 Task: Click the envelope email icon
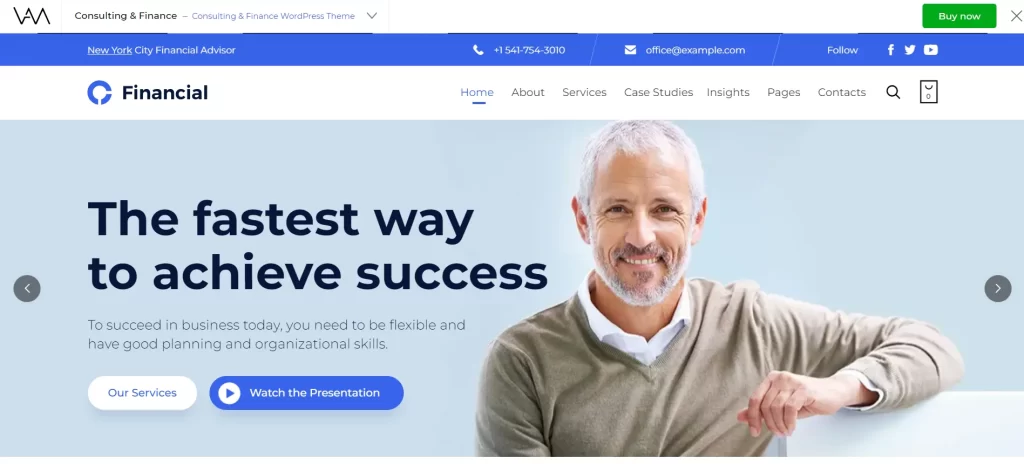pyautogui.click(x=630, y=50)
